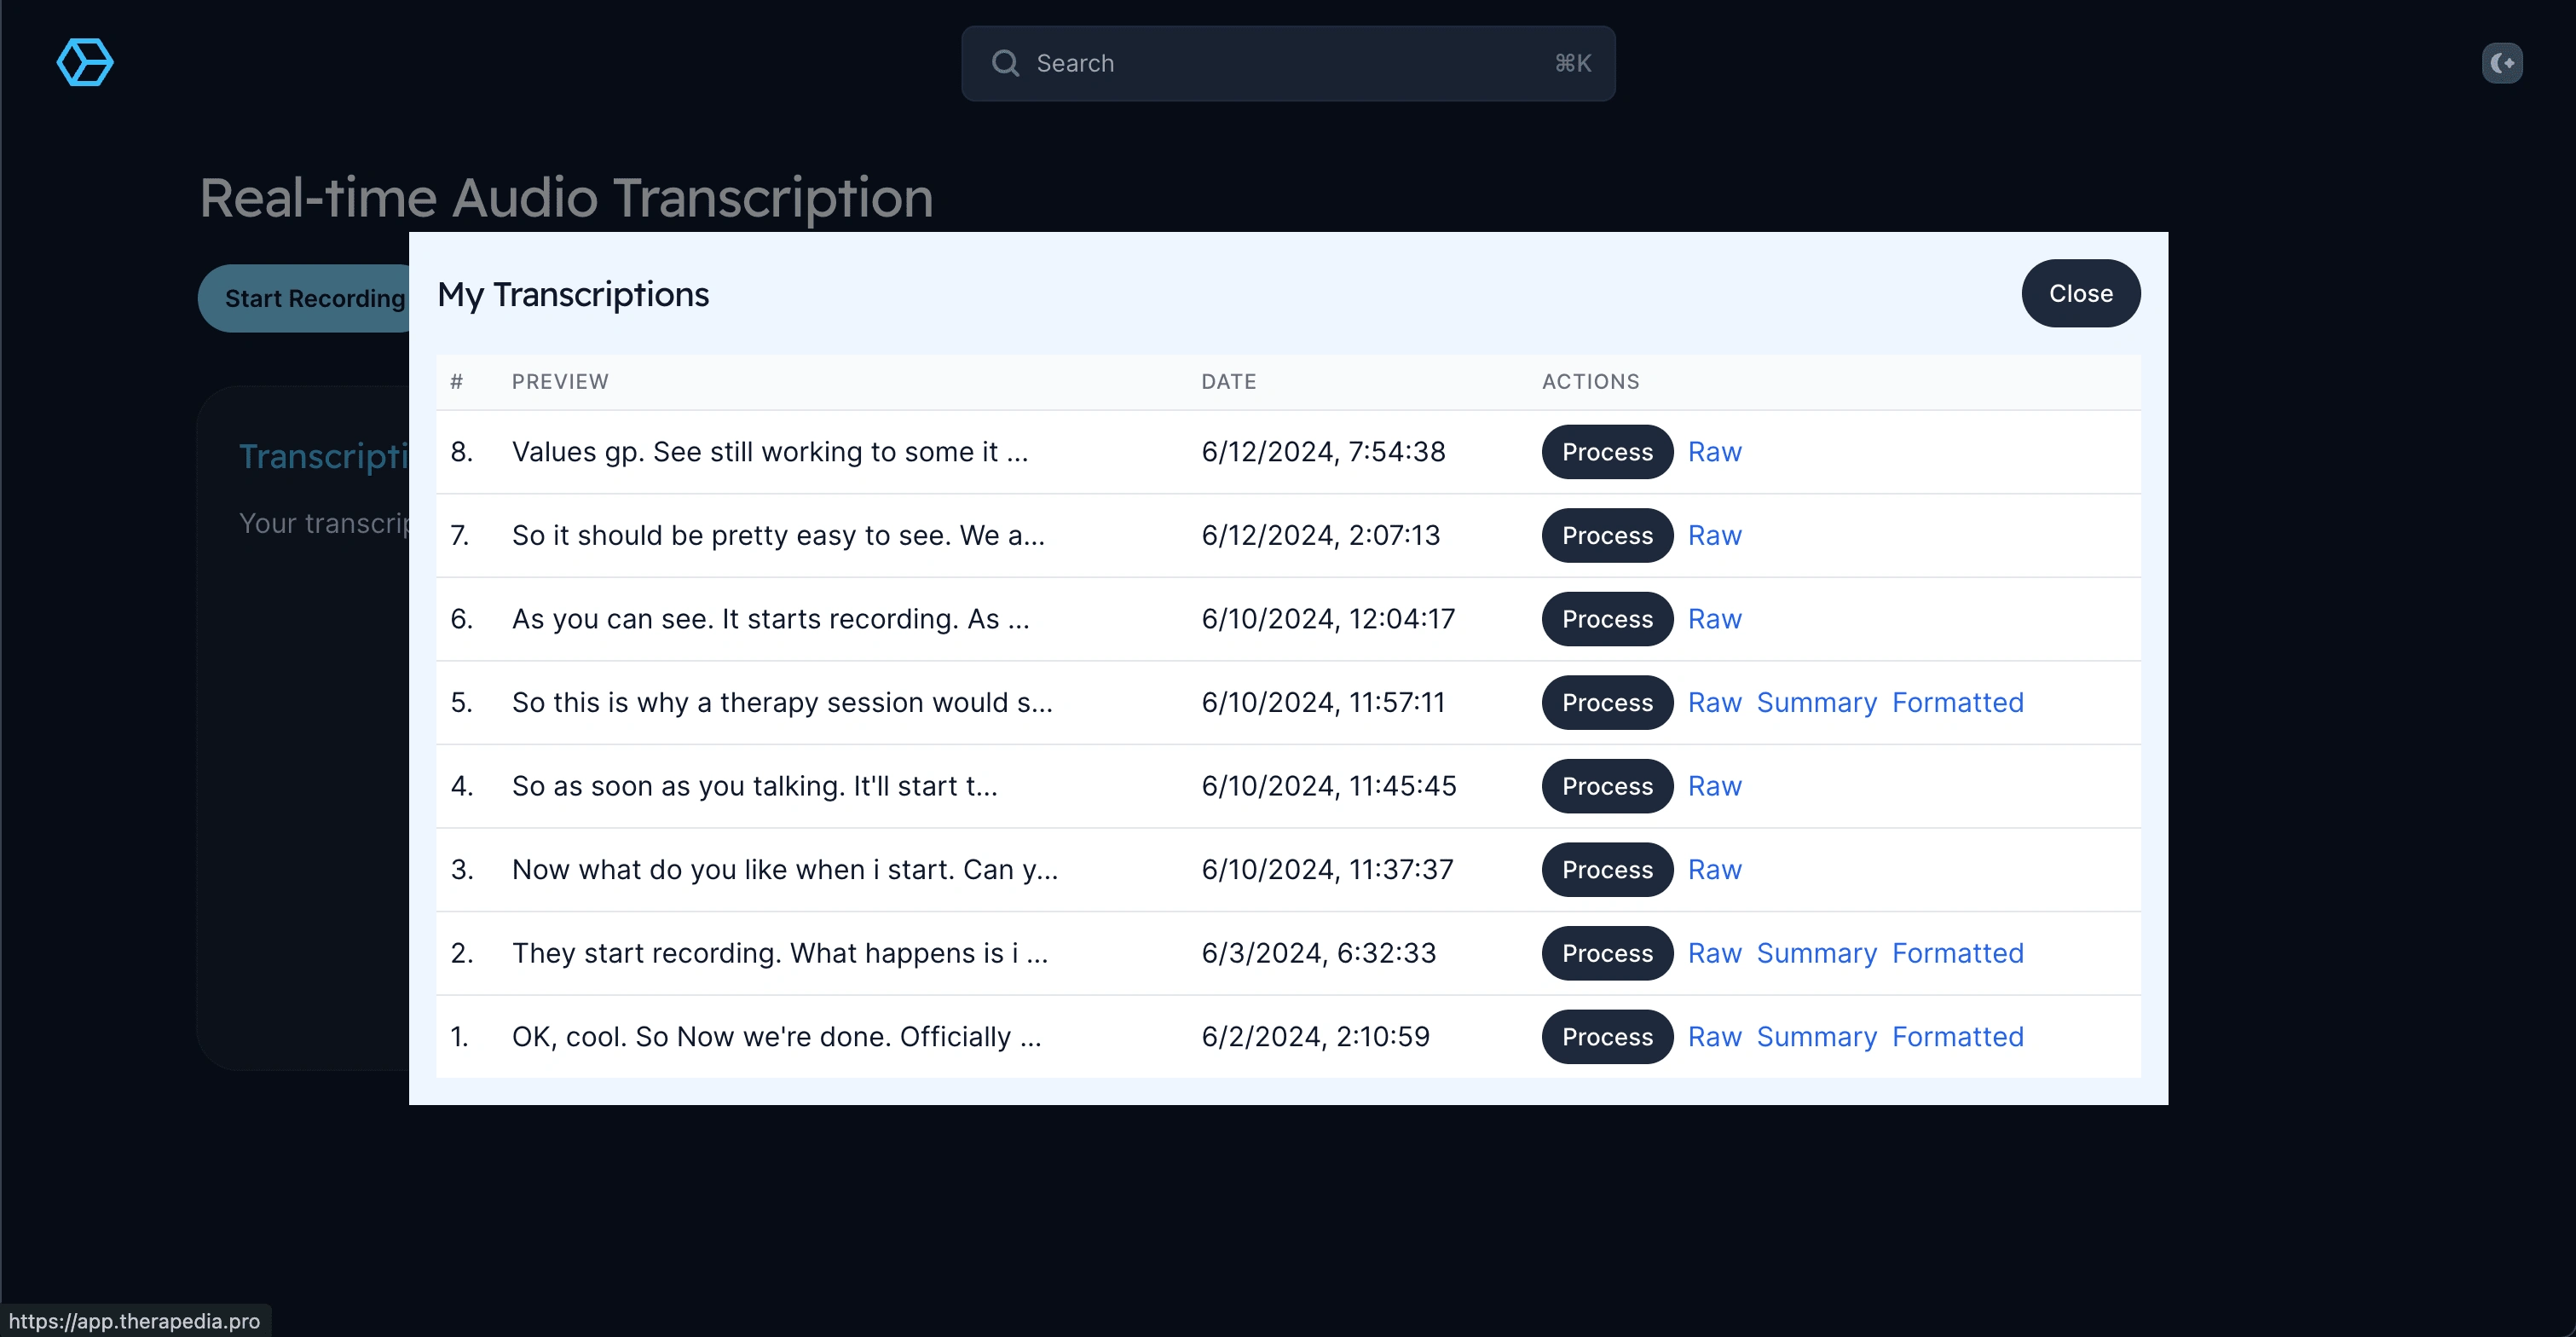Open Raw for transcription 2
This screenshot has width=2576, height=1337.
point(1714,953)
